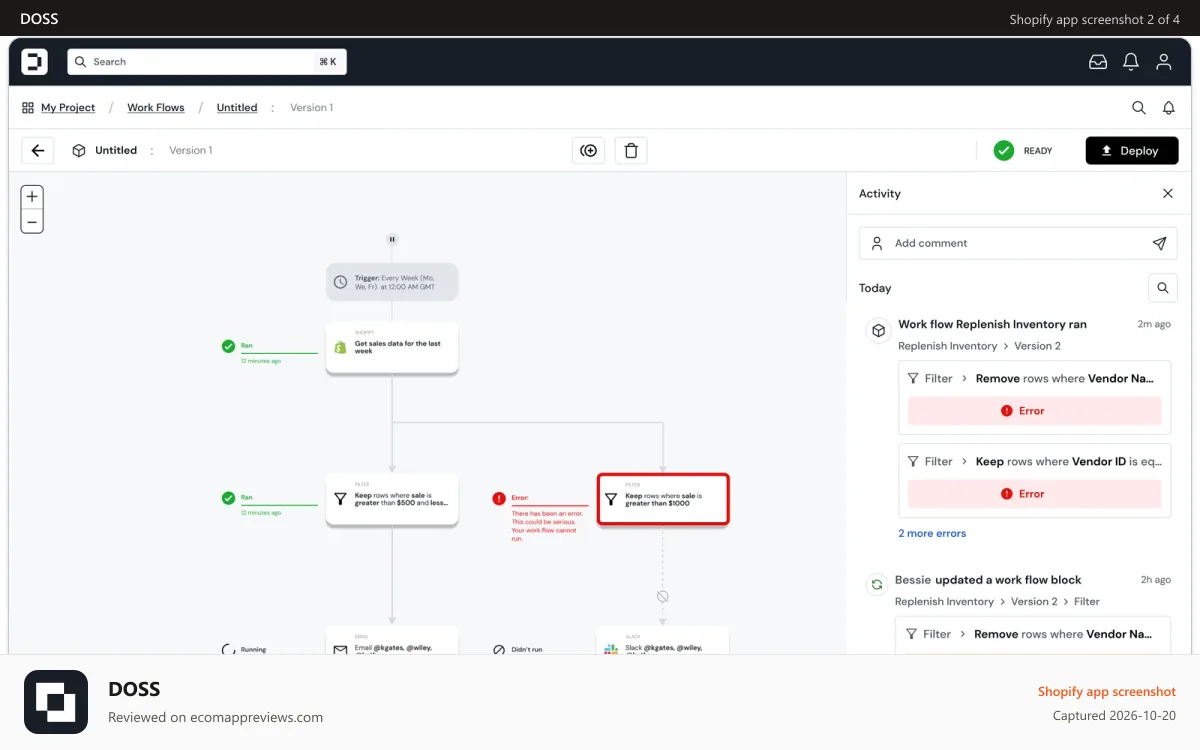This screenshot has width=1200, height=750.
Task: Open My Project breadcrumb
Action: (68, 108)
